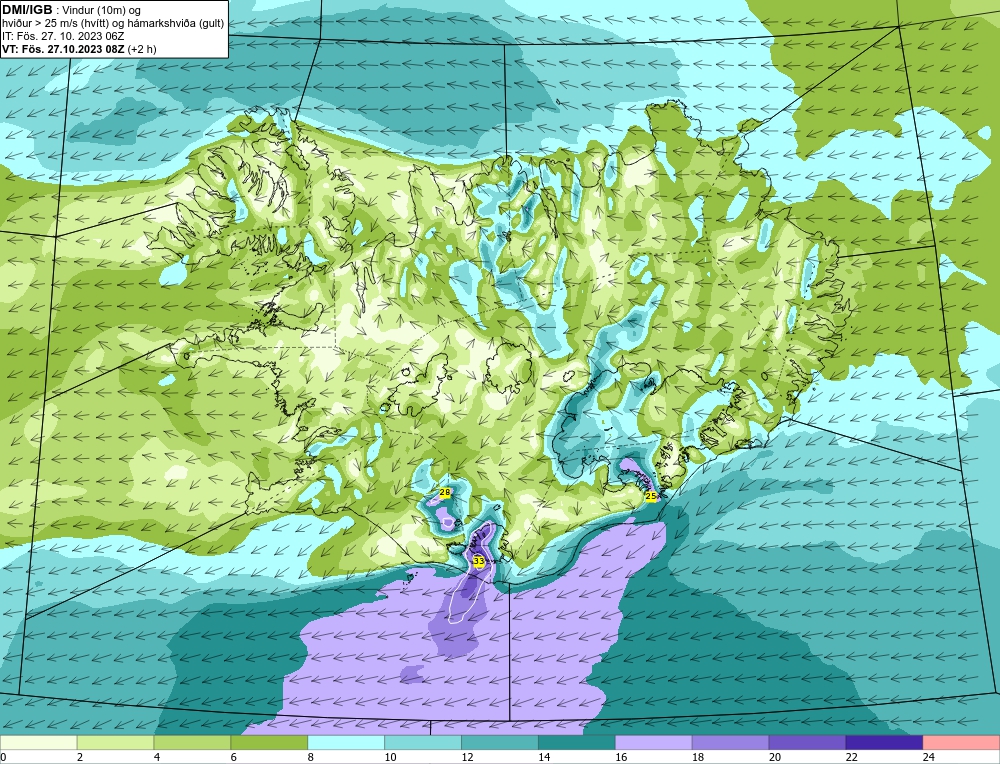Click the yellow gust marker labeled 25
This screenshot has width=1000, height=764.
pyautogui.click(x=651, y=496)
